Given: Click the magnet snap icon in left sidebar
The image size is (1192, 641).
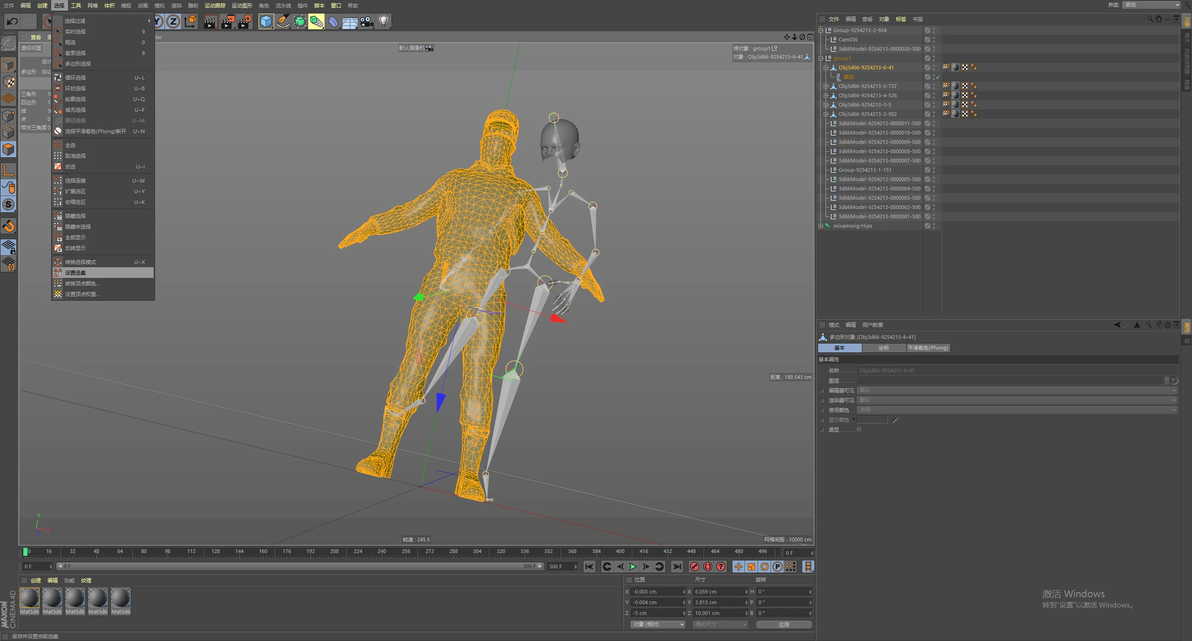Looking at the screenshot, I should [8, 227].
